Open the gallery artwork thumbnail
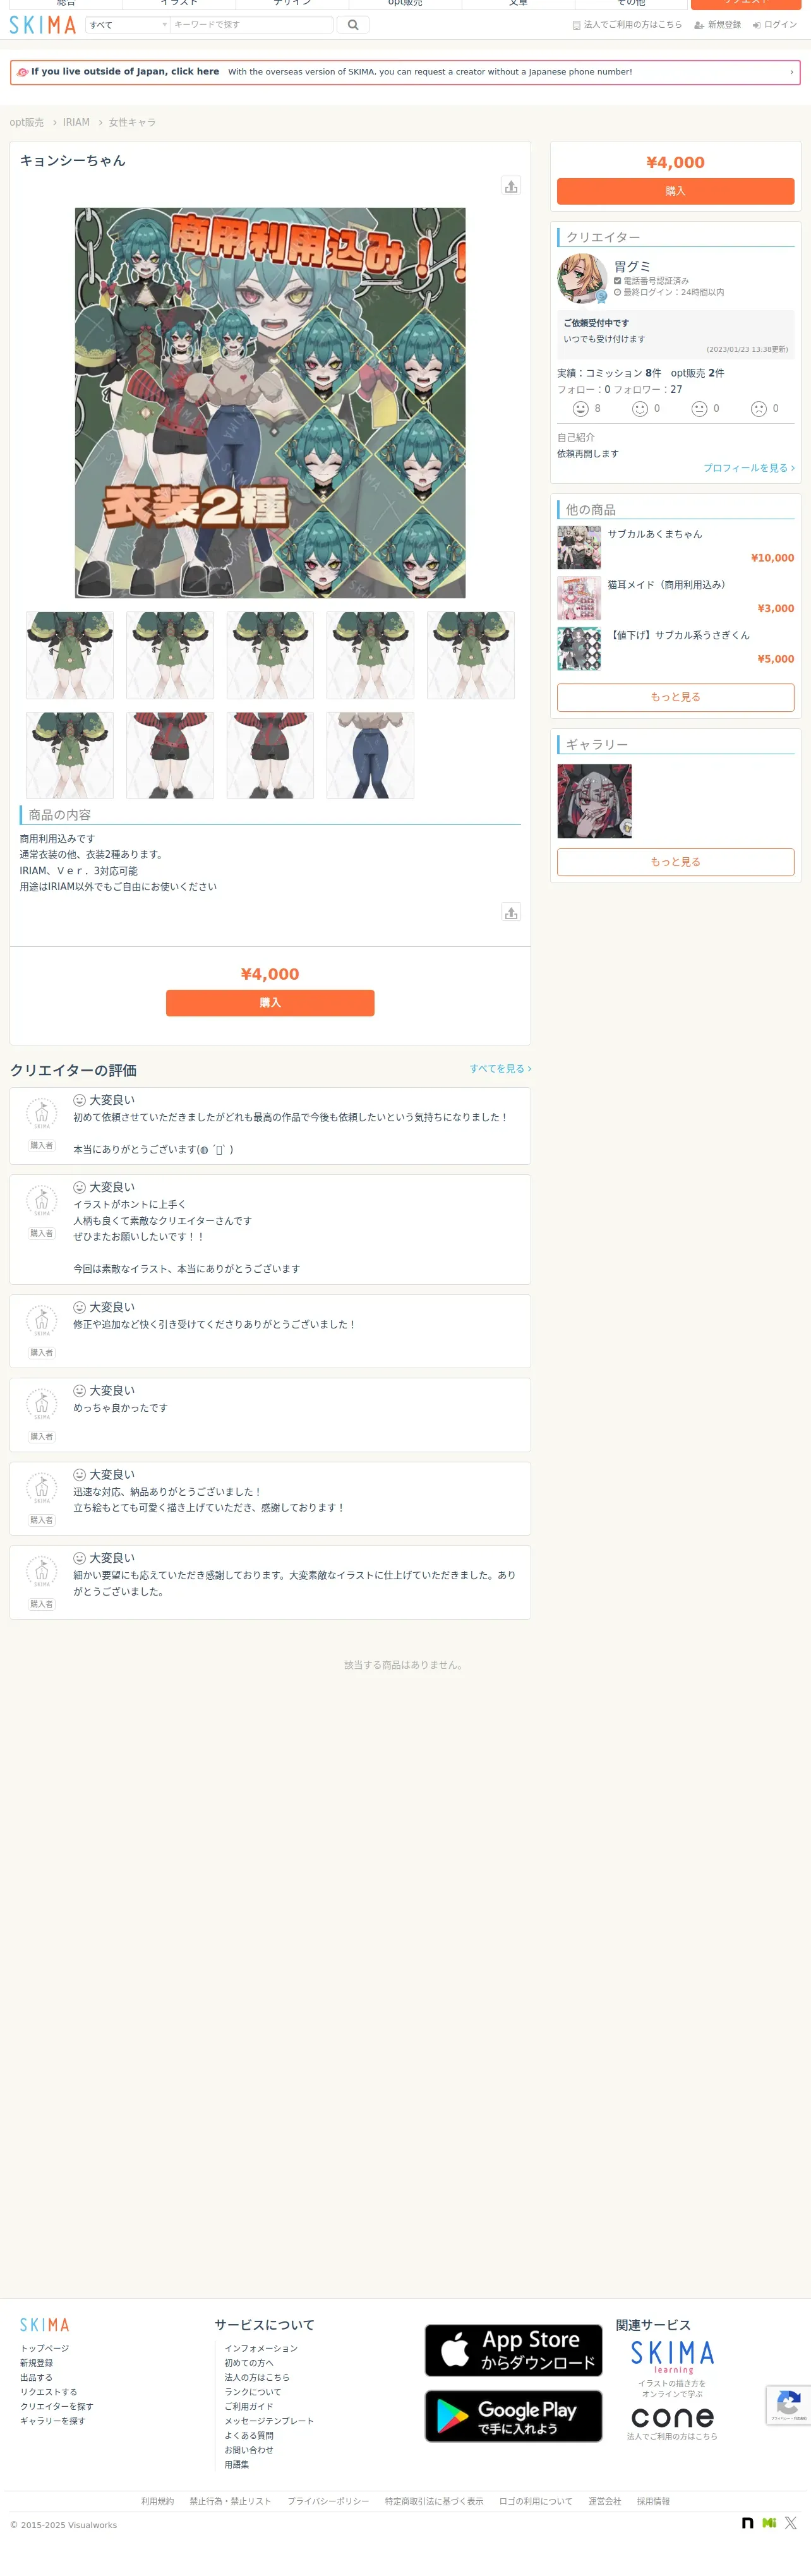The image size is (811, 2576). (594, 801)
